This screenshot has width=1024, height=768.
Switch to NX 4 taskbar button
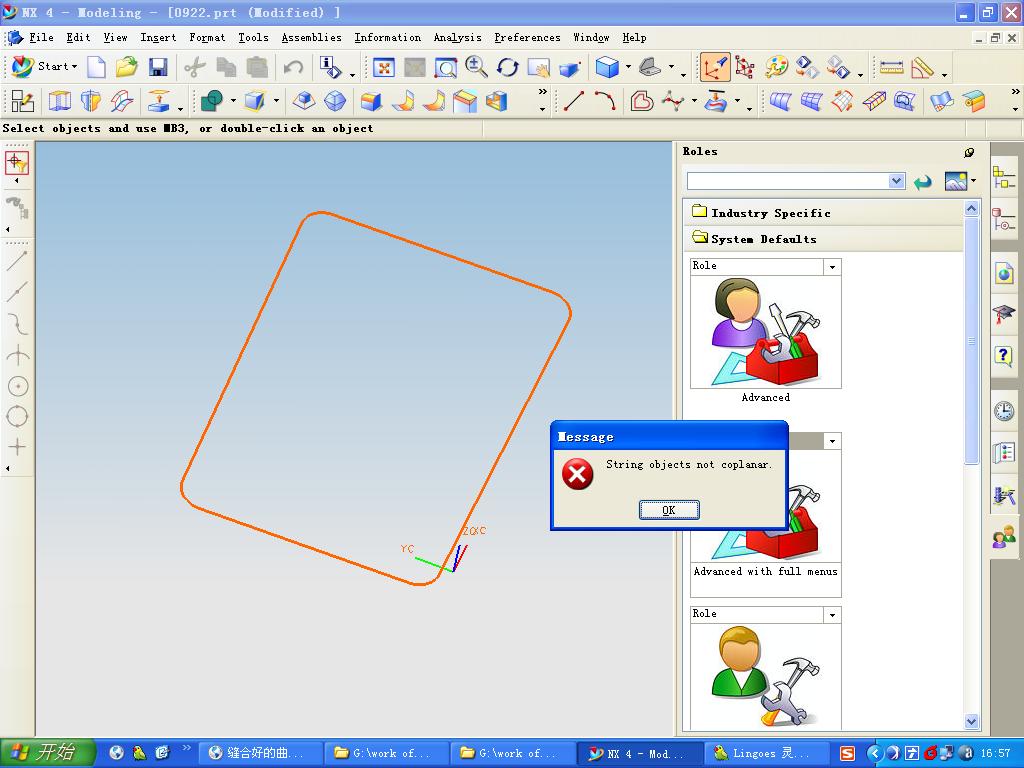(x=641, y=753)
